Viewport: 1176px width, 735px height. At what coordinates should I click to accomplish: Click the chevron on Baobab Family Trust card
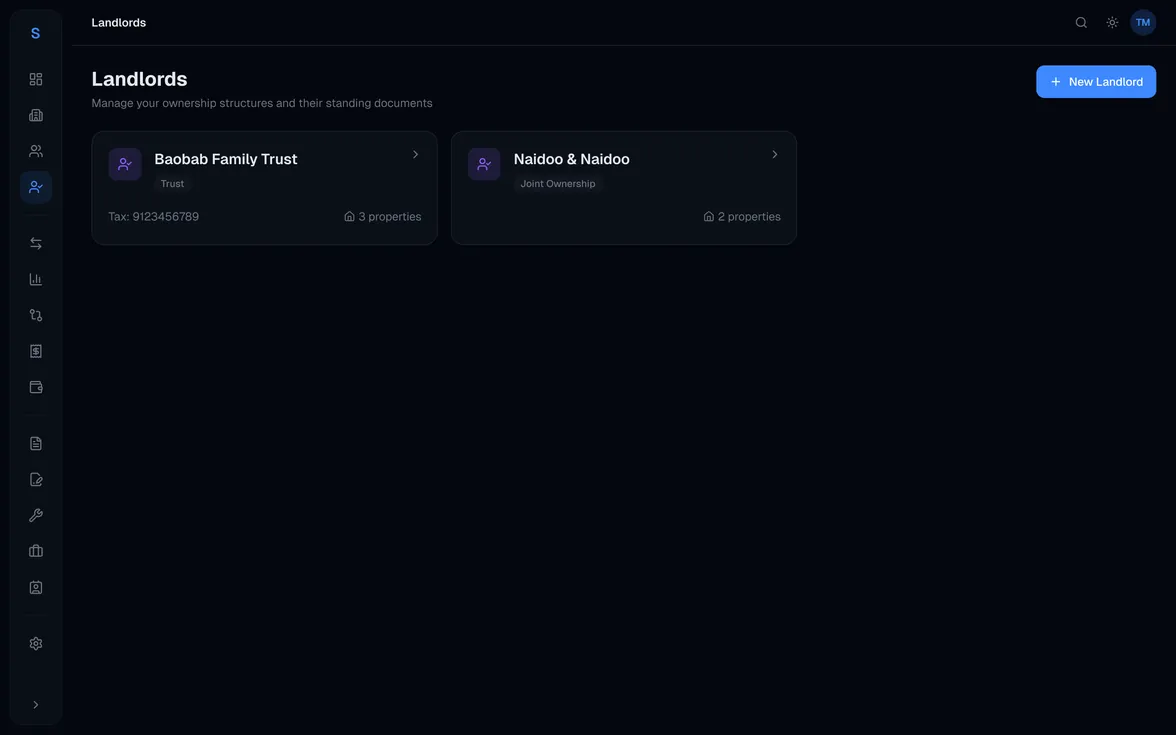(x=416, y=154)
